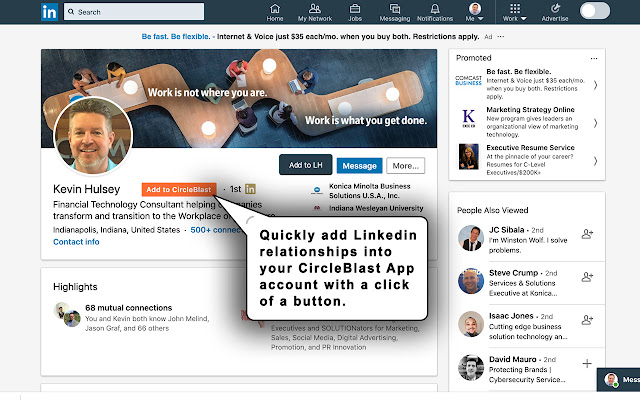Open Konica Minolta Business Solutions company link
Screen dimensions: 640x400
point(370,191)
